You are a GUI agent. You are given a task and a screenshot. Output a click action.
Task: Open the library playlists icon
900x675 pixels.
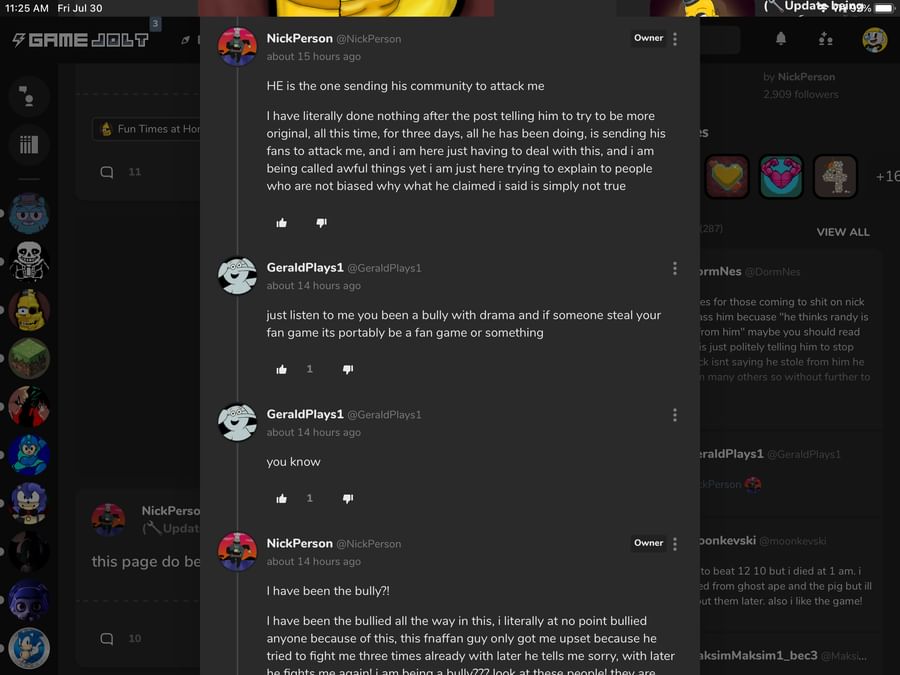tap(29, 144)
